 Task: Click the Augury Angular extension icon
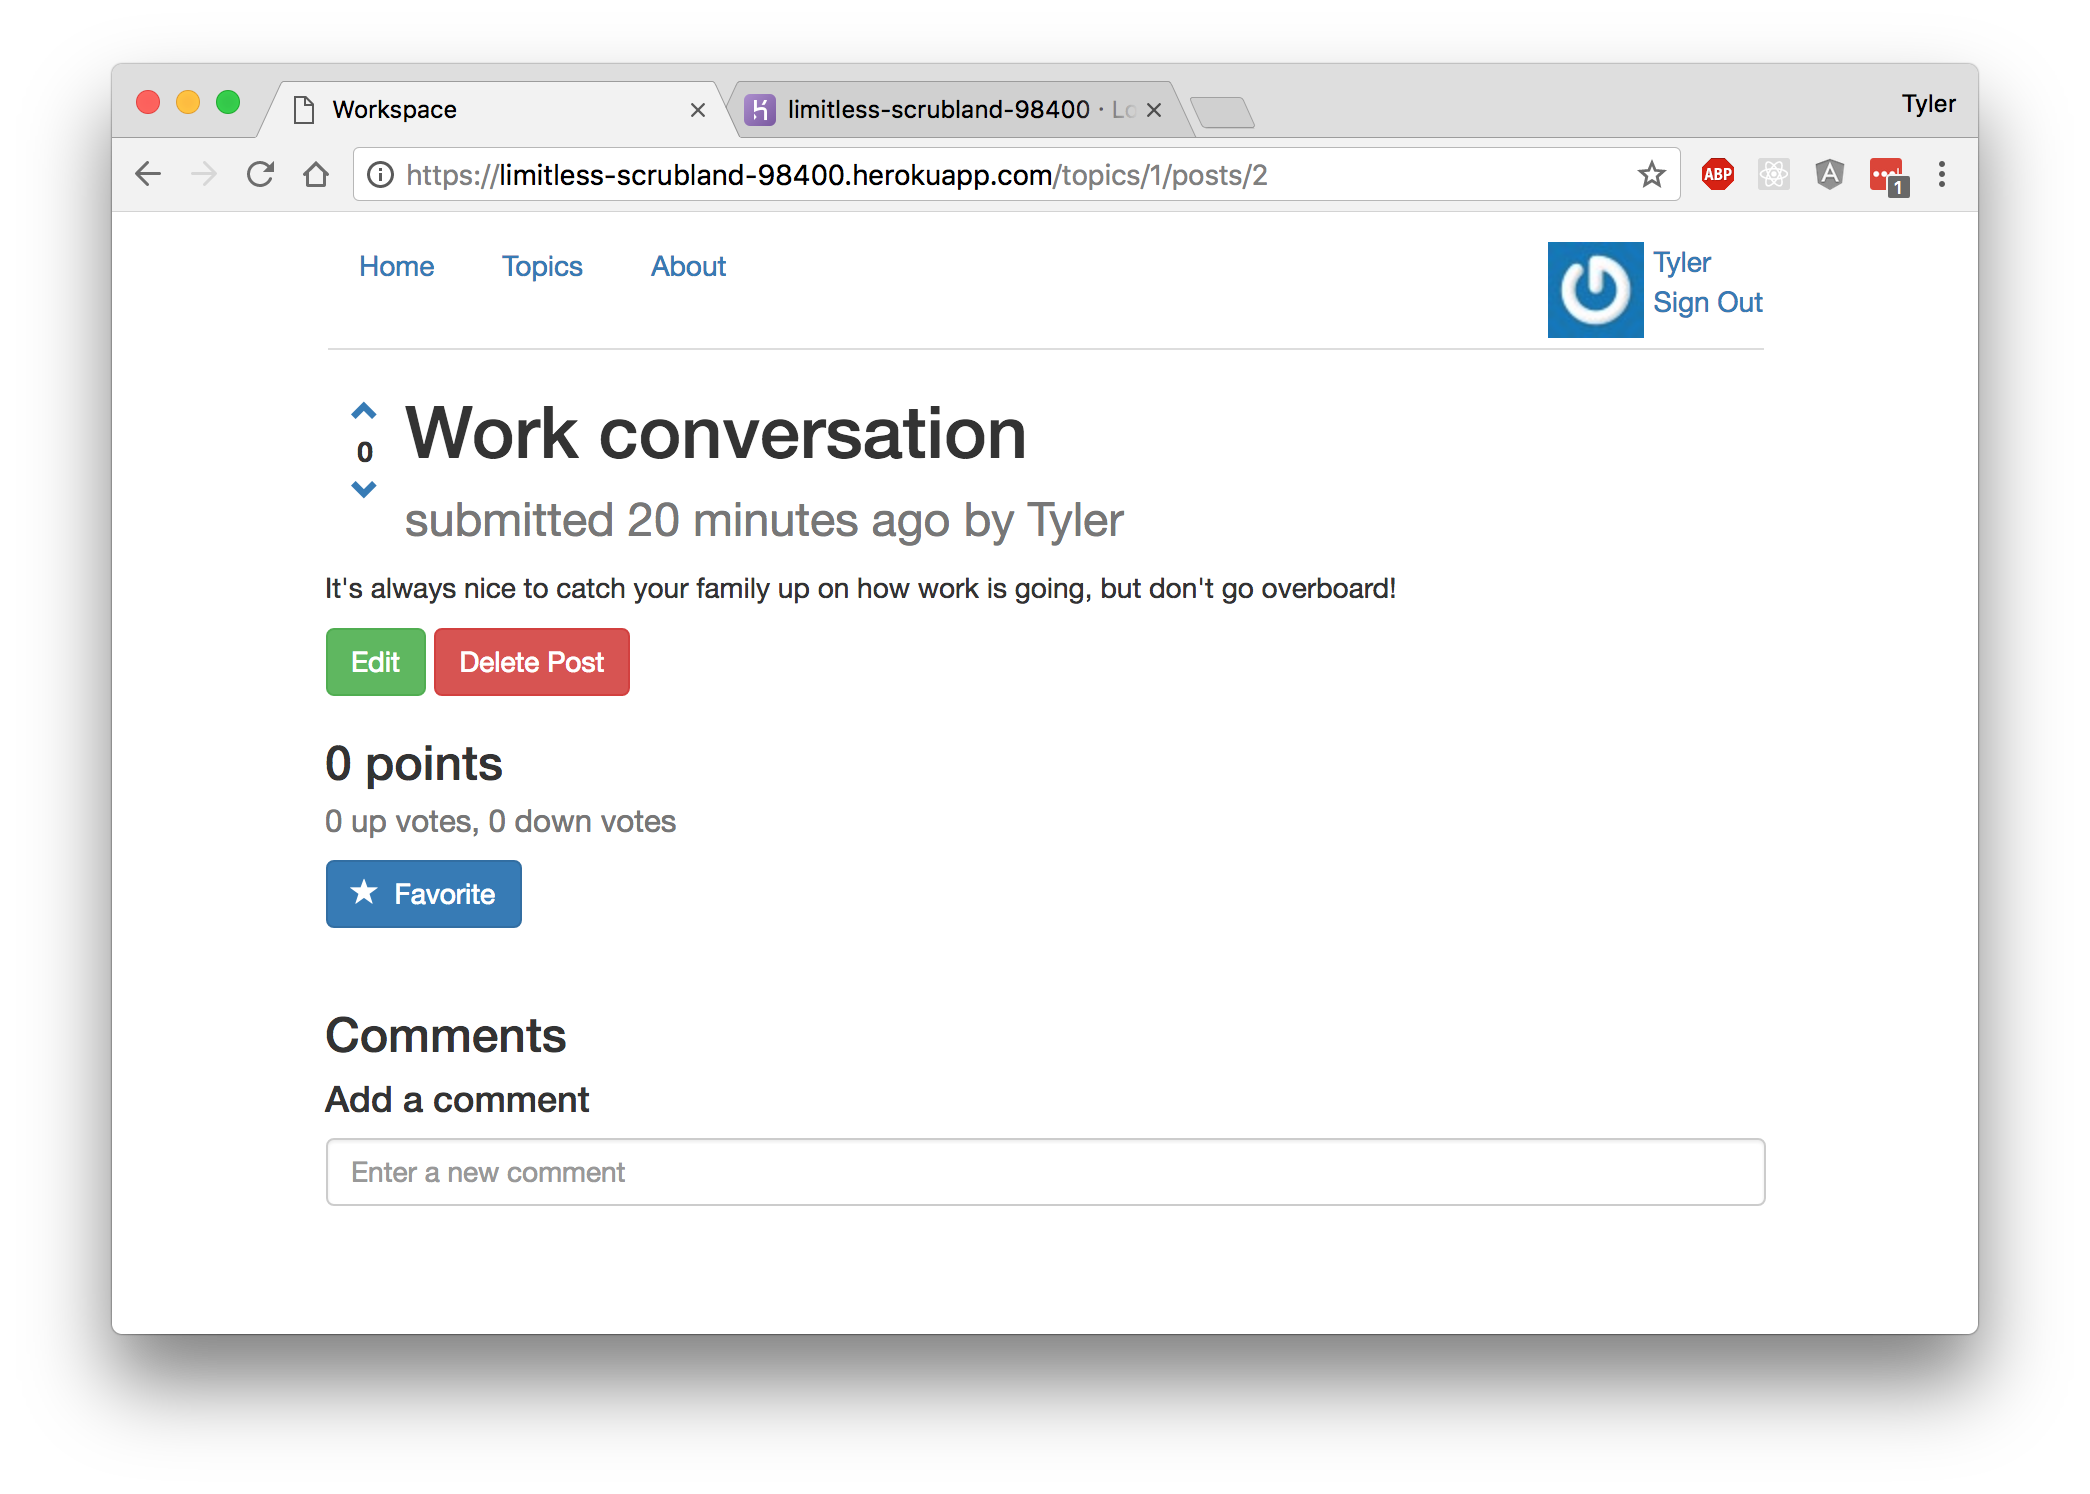coord(1829,175)
